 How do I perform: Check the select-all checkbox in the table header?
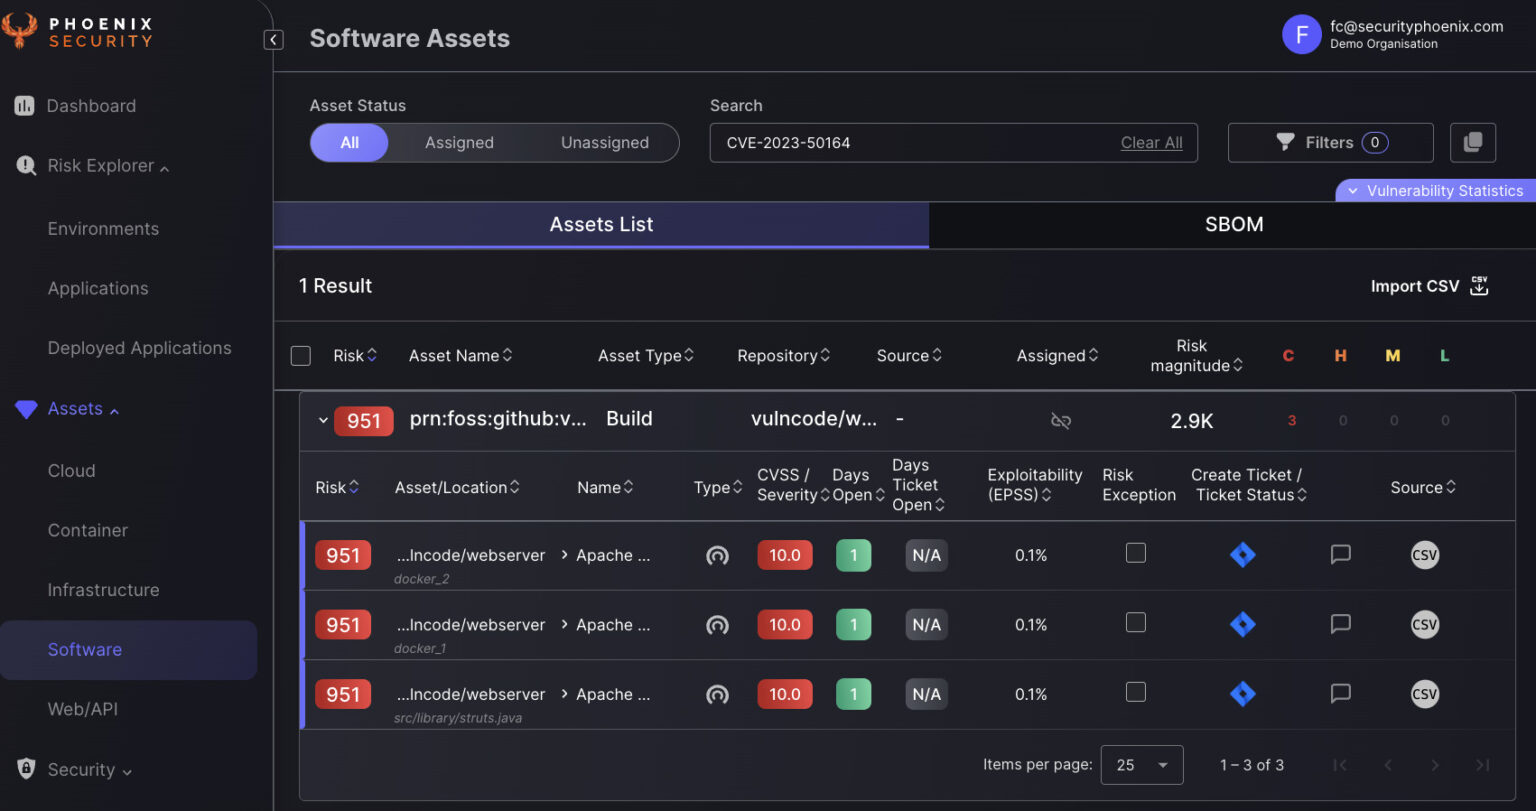coord(300,355)
